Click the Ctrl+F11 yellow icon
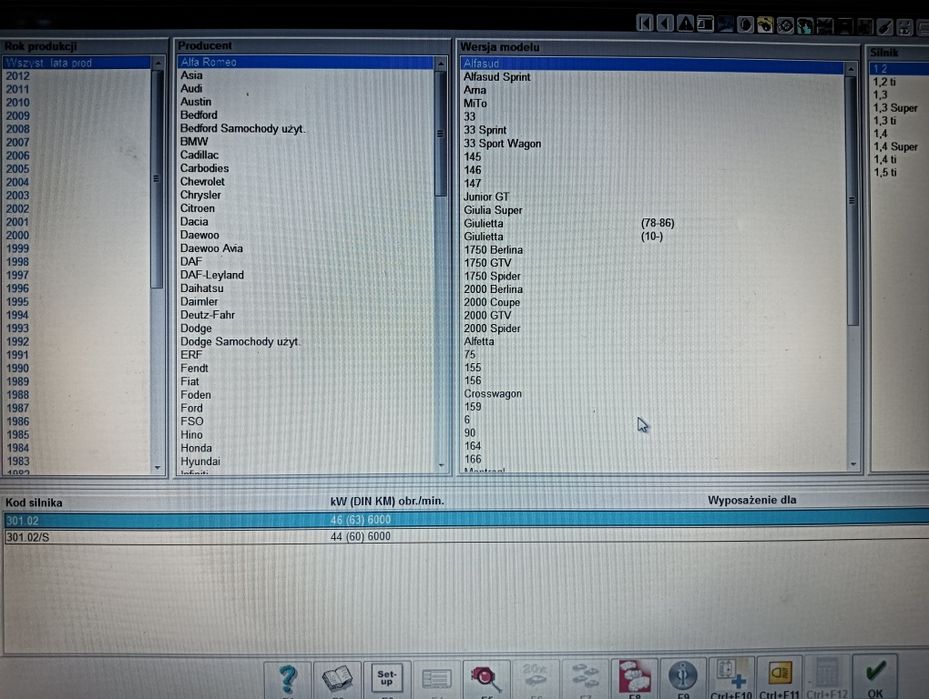Screen dimensions: 929x699 780,679
